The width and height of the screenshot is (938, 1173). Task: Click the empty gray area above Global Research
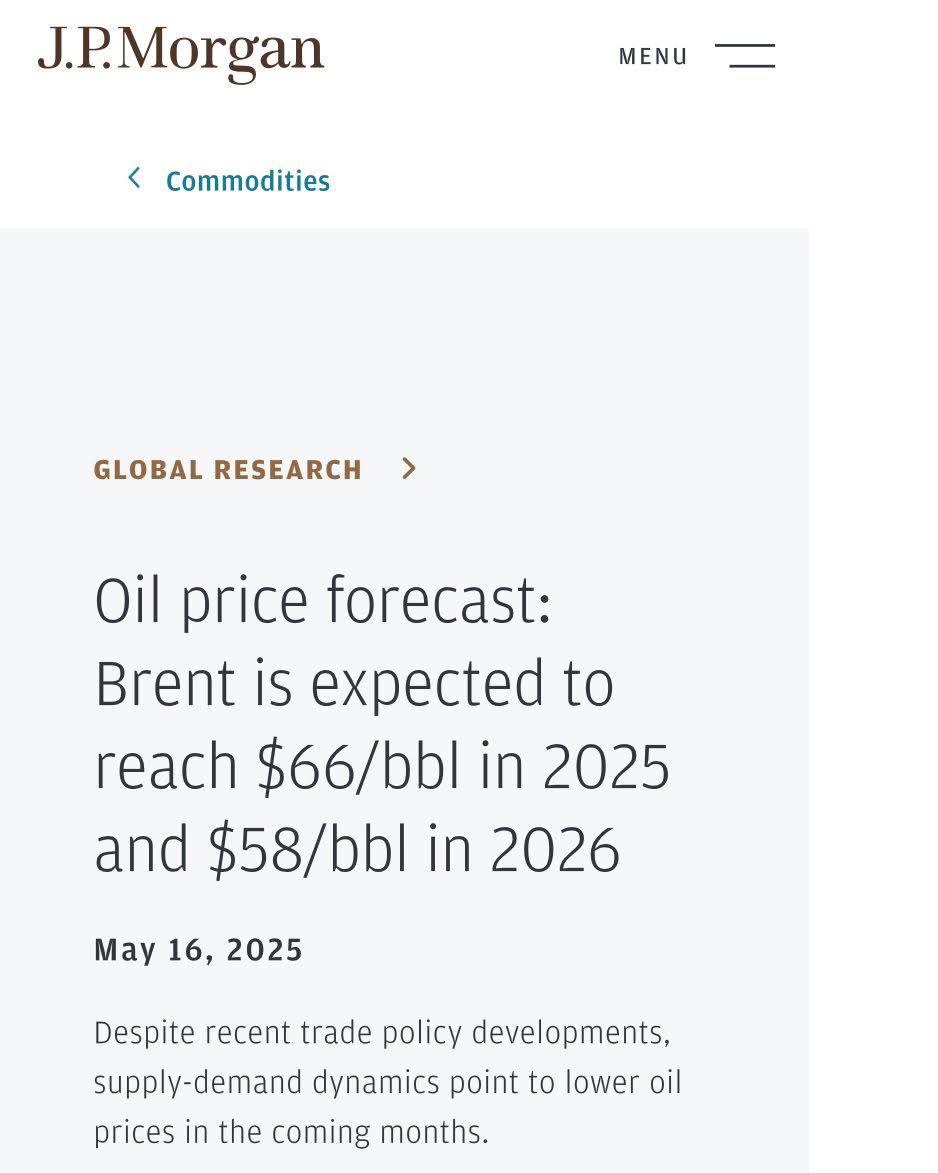point(404,337)
